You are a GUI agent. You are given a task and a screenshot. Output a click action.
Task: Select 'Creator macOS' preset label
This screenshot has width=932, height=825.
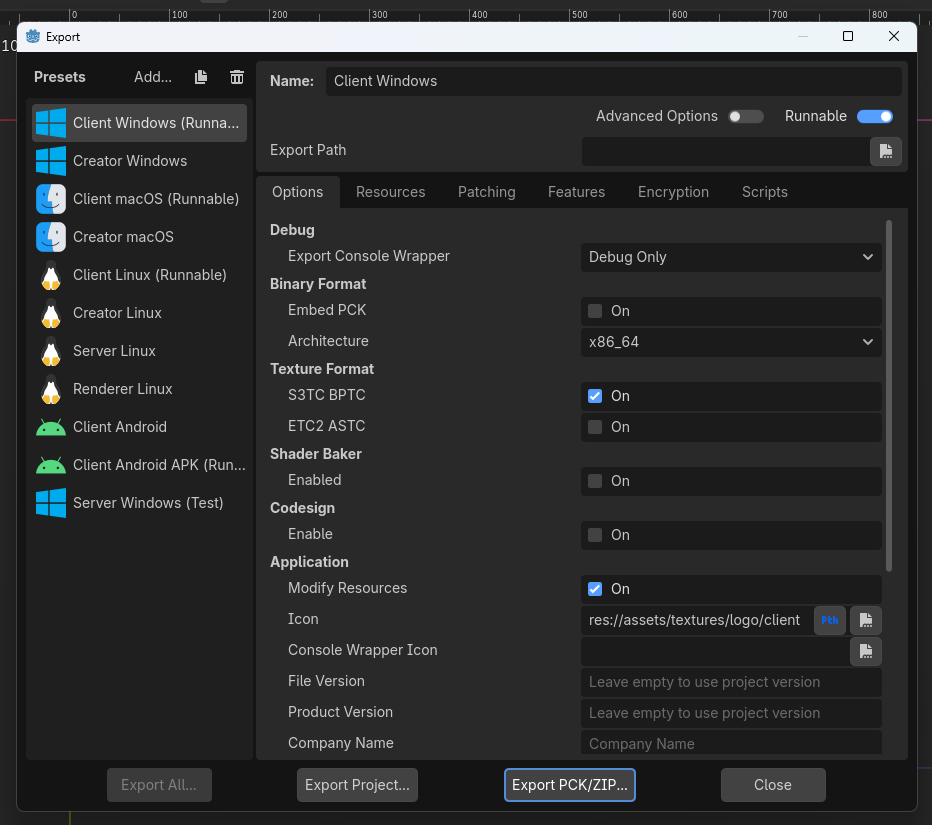[x=123, y=237]
